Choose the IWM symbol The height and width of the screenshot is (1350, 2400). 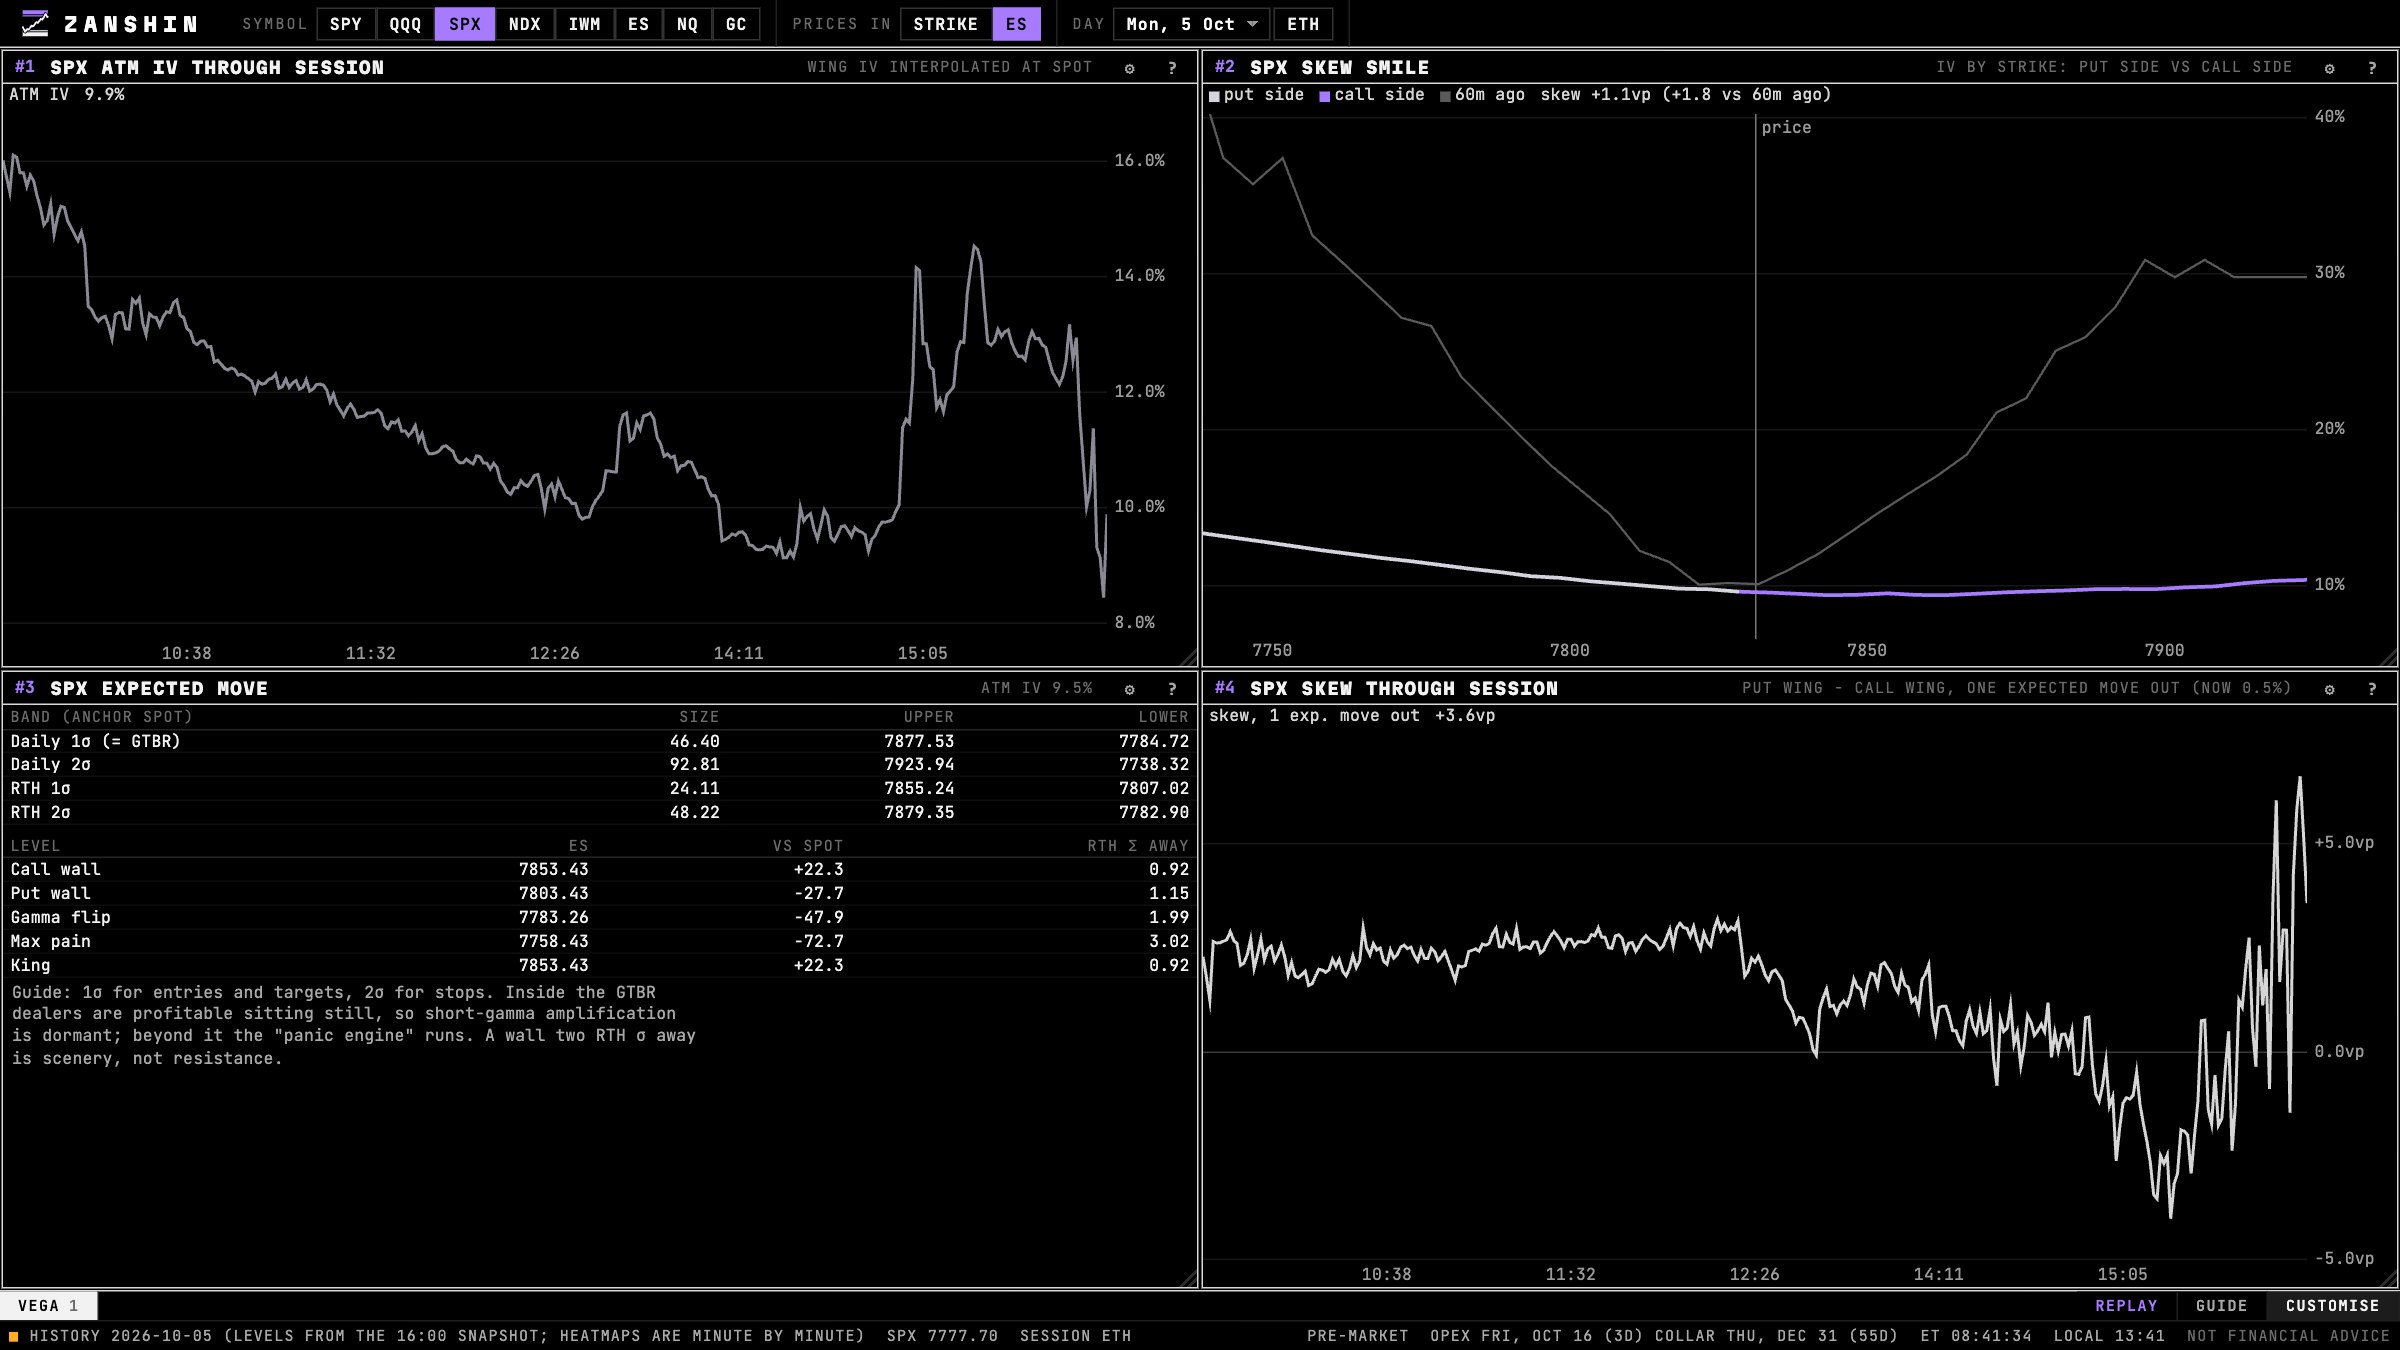[x=585, y=24]
